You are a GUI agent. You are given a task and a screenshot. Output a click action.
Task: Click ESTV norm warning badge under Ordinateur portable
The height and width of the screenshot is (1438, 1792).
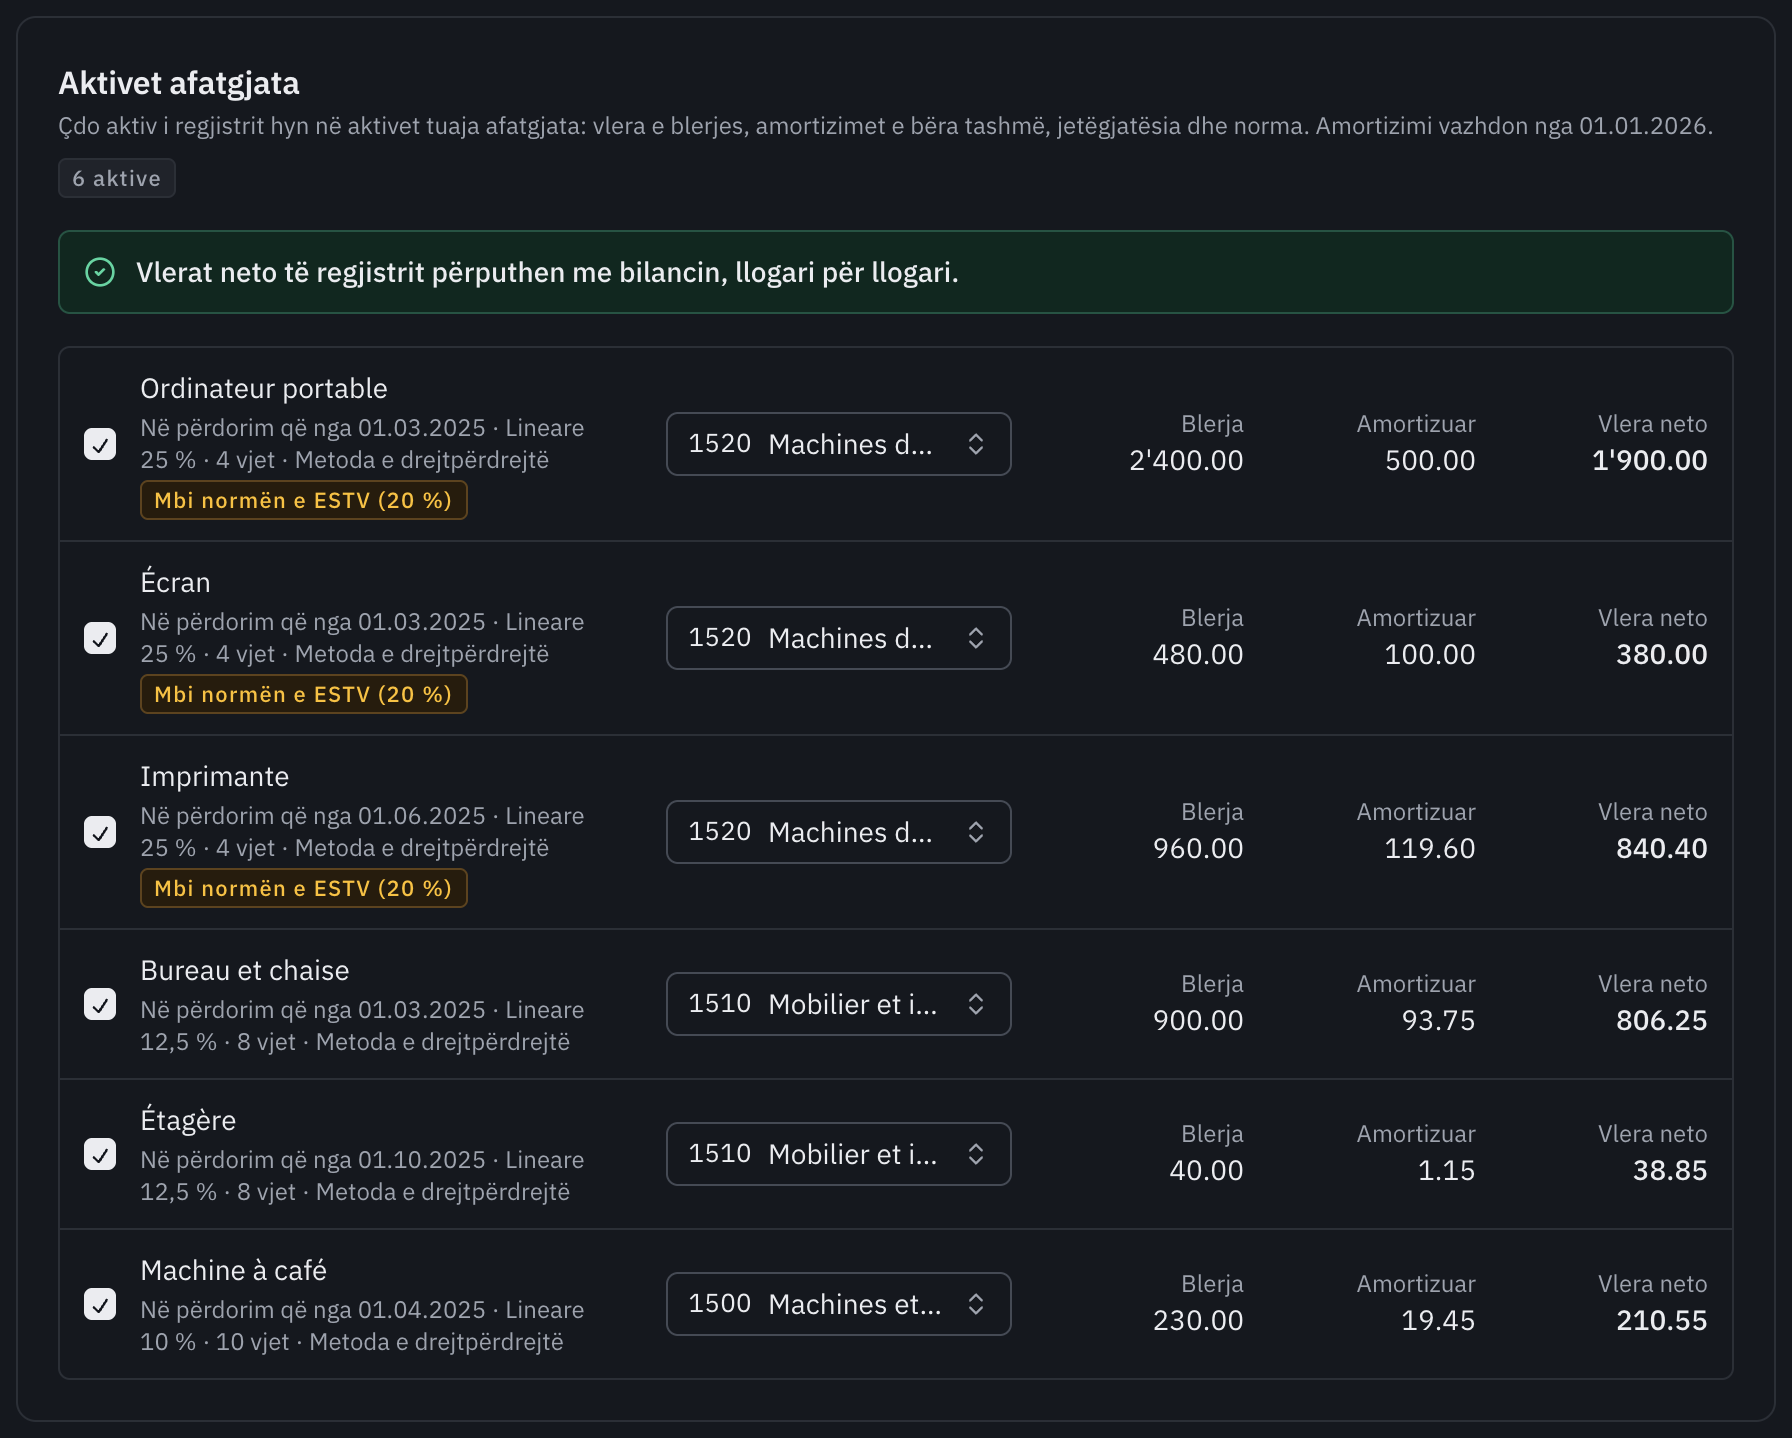tap(304, 500)
